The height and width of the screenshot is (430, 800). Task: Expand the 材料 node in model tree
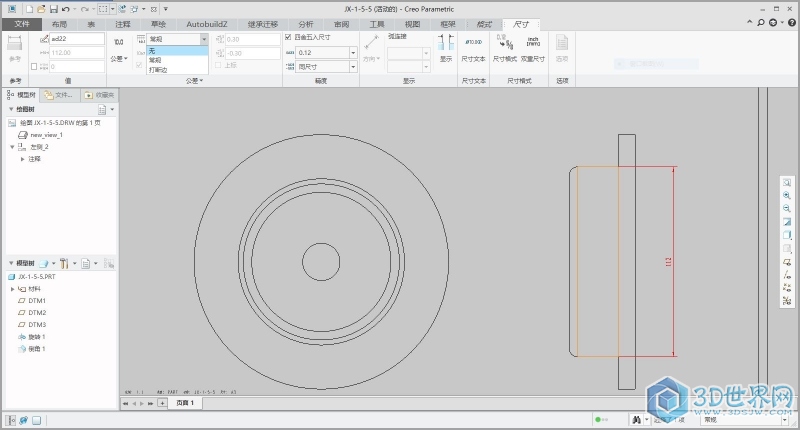click(12, 289)
